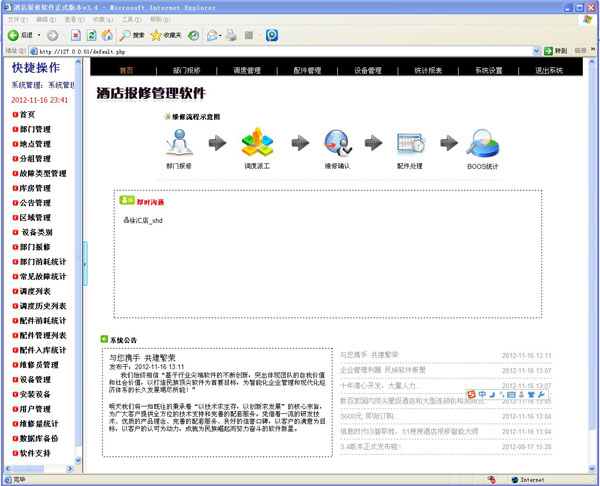This screenshot has width=600, height=486.
Task: Open 数据库备份 in the sidebar
Action: [39, 439]
